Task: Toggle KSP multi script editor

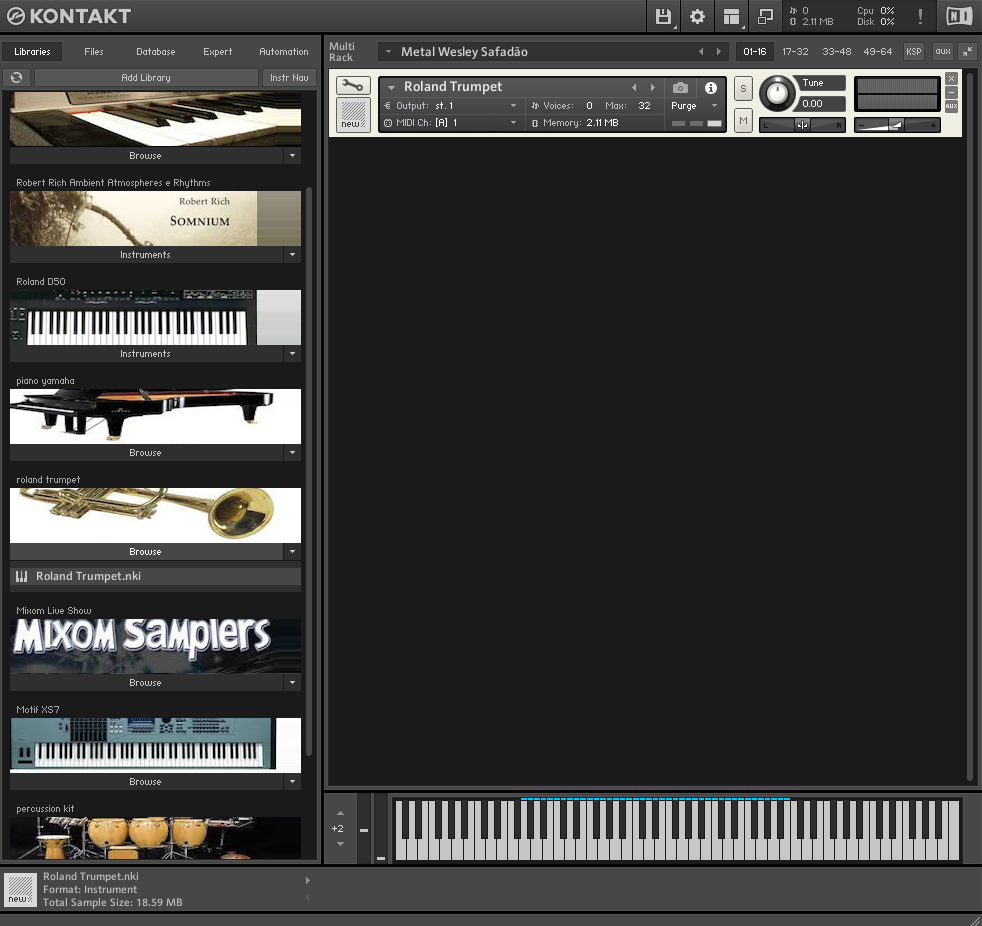Action: (914, 51)
